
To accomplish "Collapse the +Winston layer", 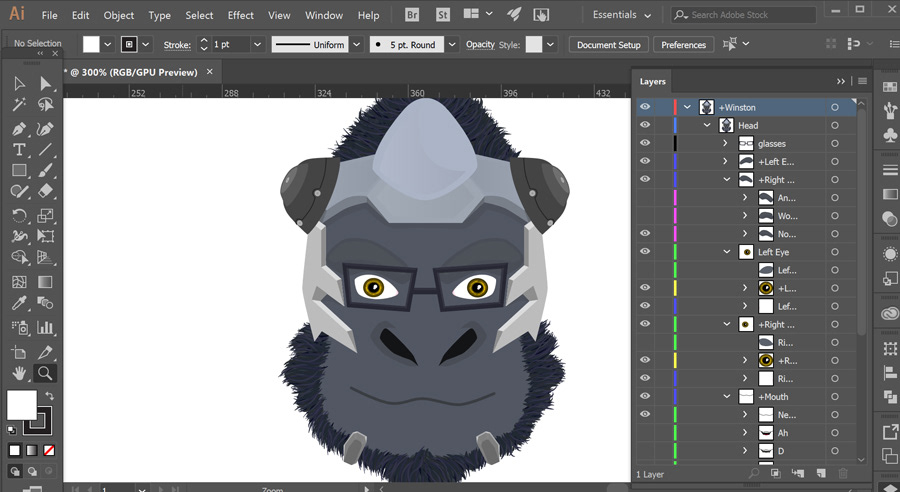I will tap(687, 107).
